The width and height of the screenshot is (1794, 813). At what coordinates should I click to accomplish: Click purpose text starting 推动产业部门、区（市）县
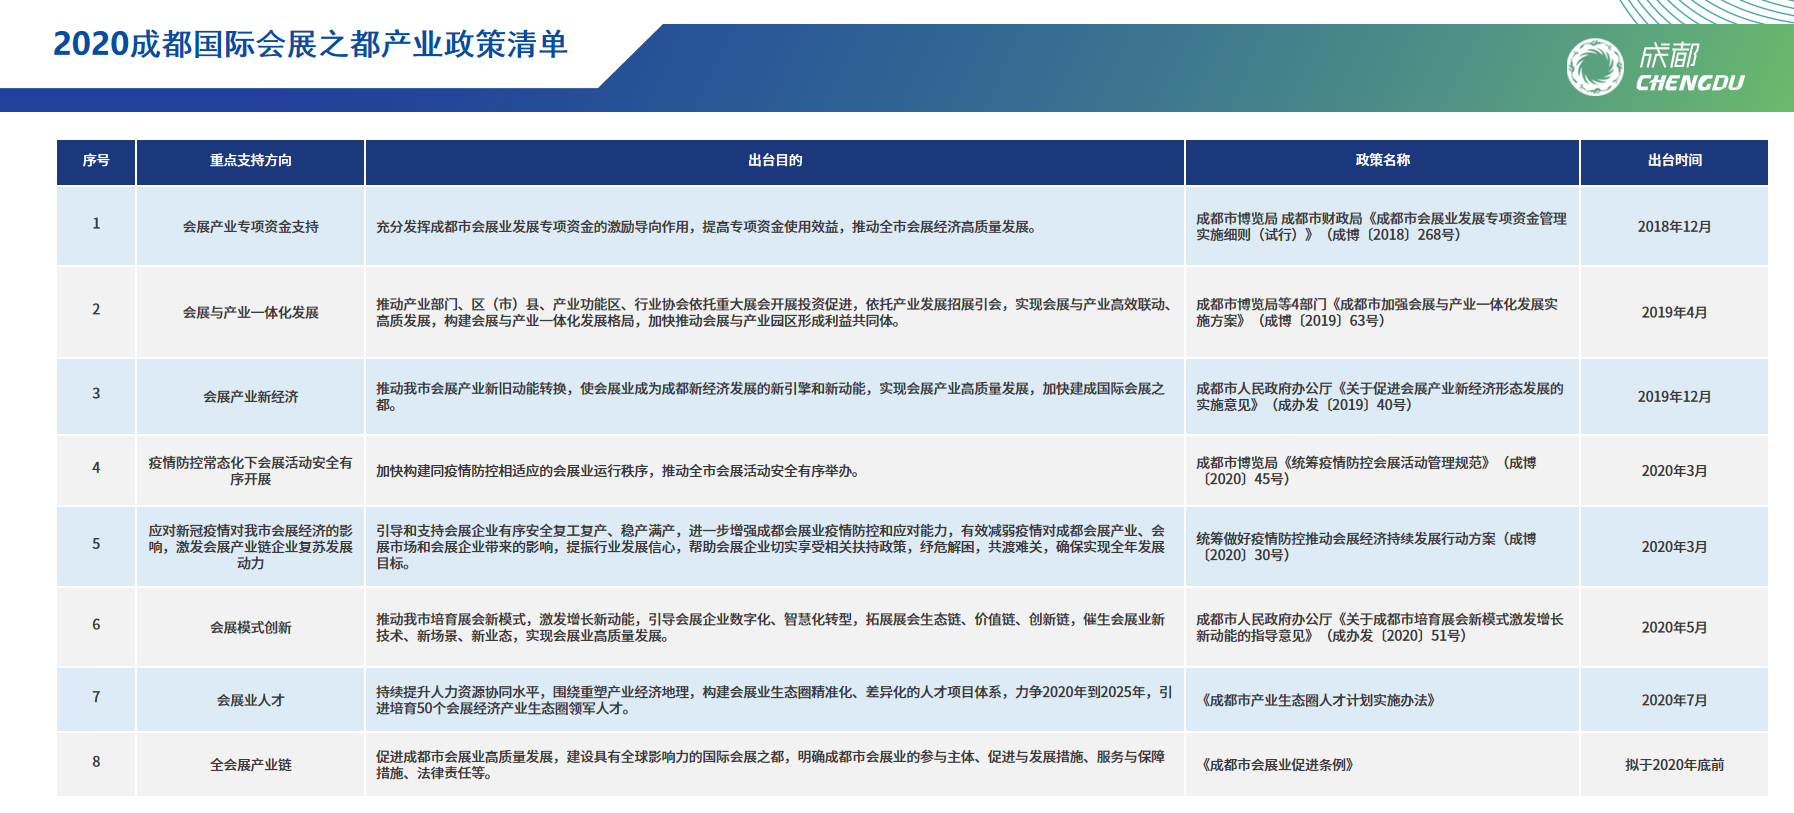(x=774, y=312)
